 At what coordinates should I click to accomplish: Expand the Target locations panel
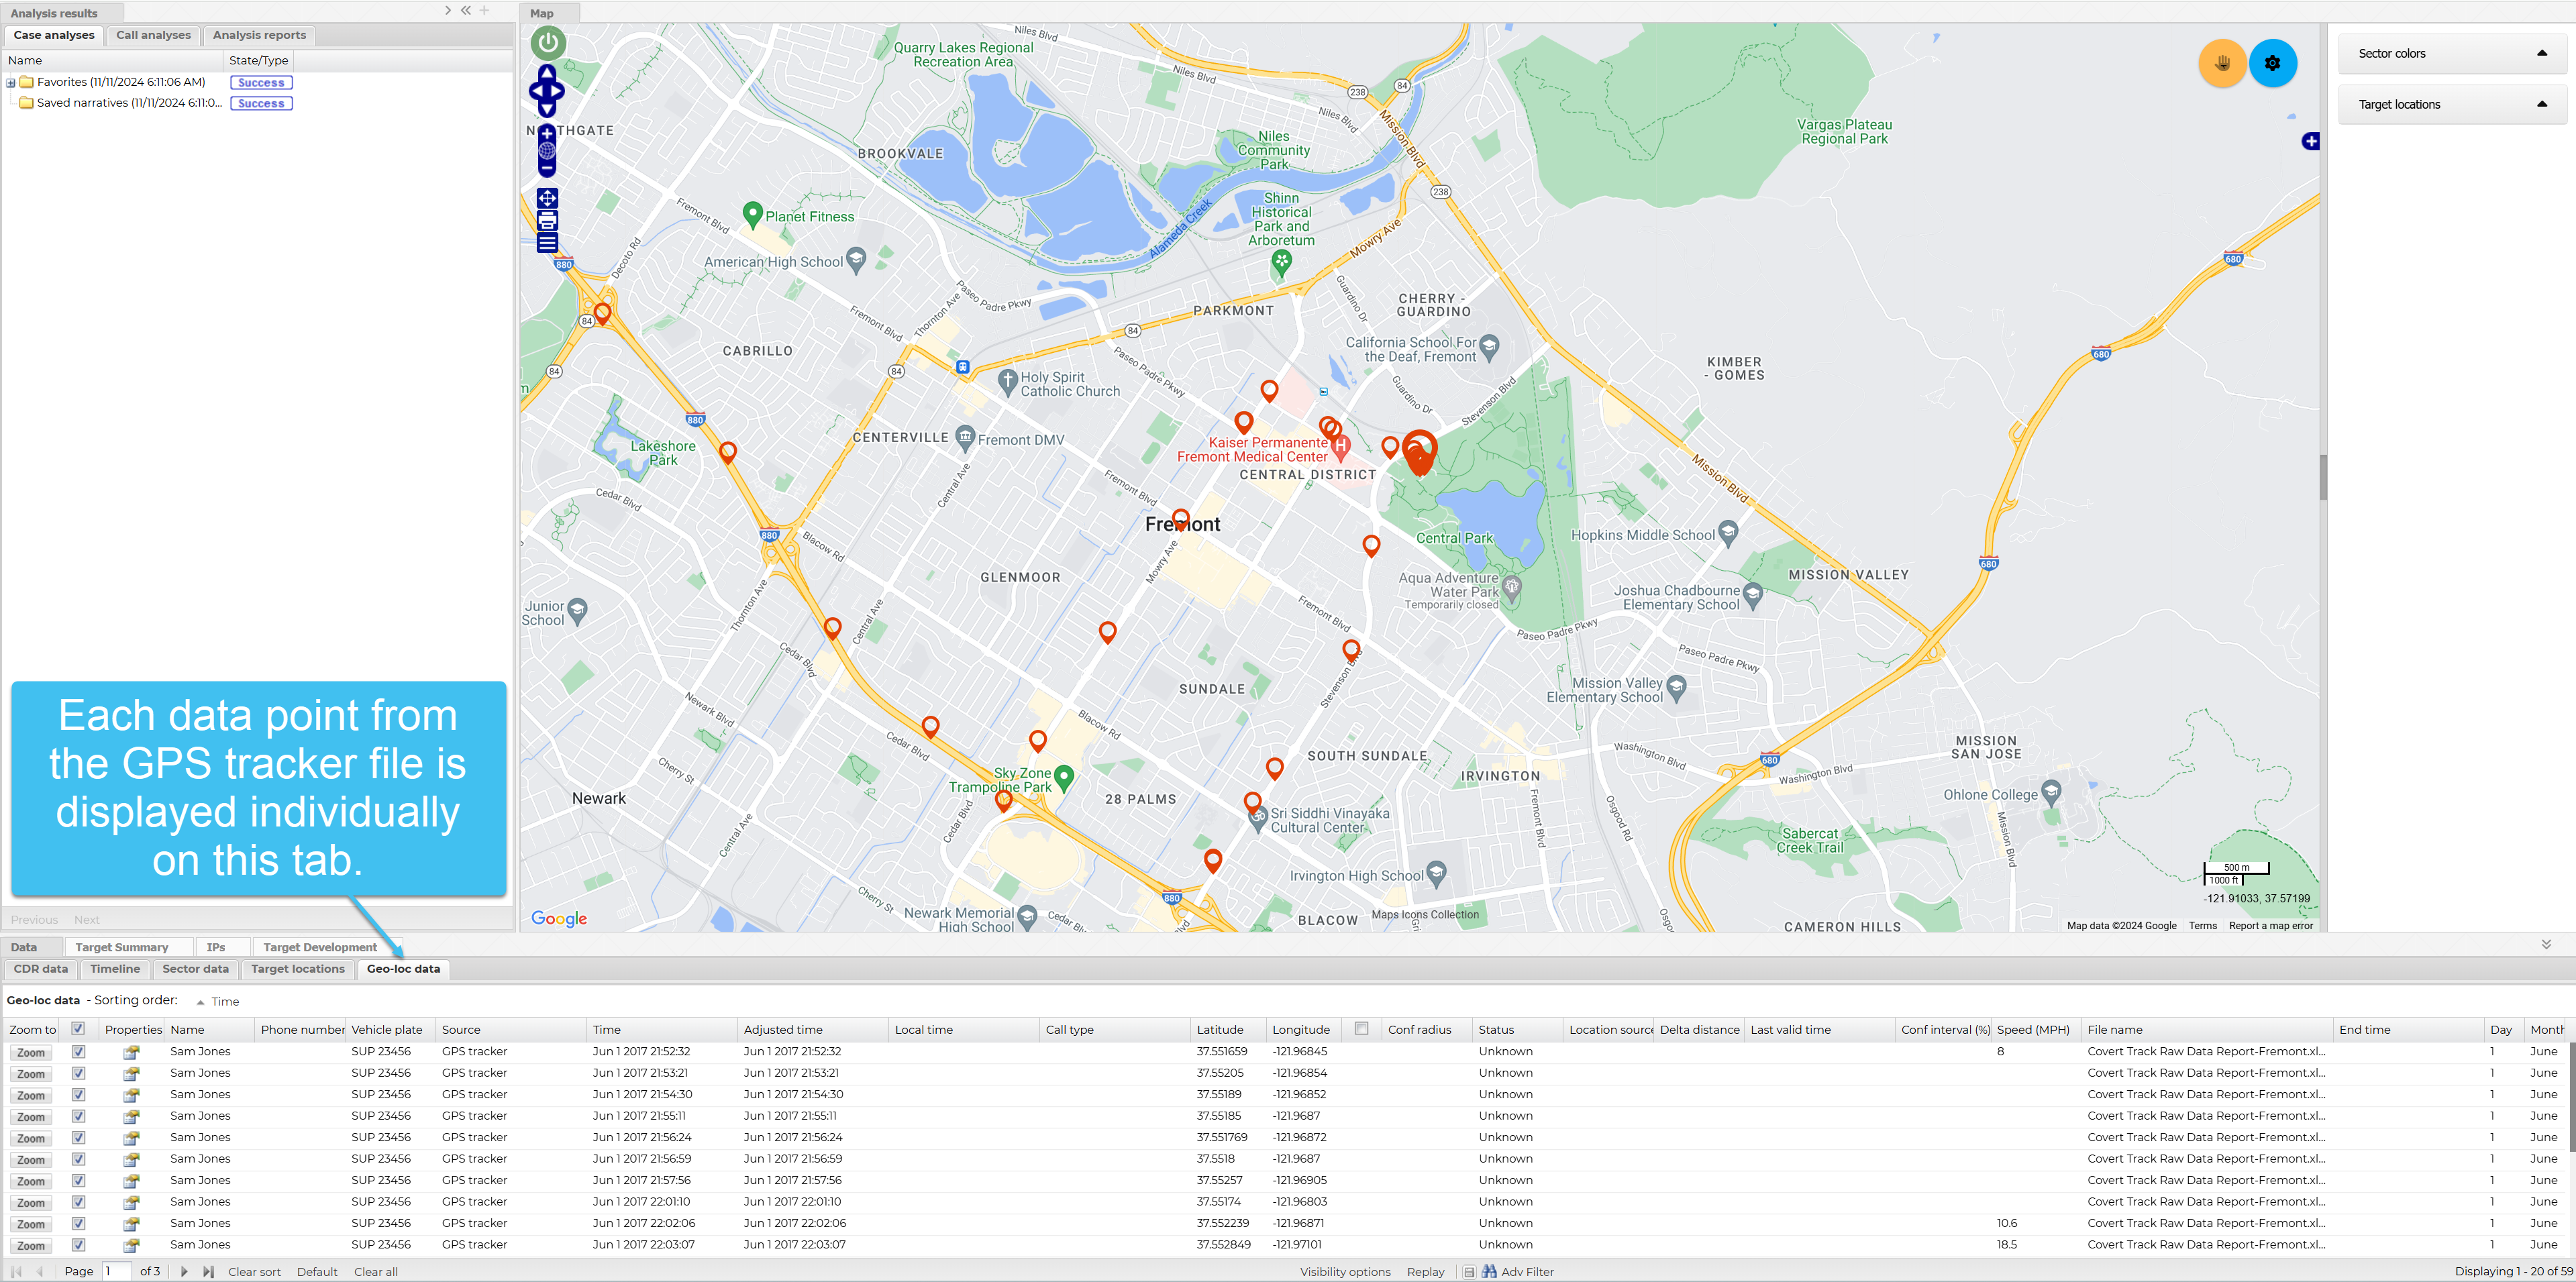click(x=2541, y=105)
